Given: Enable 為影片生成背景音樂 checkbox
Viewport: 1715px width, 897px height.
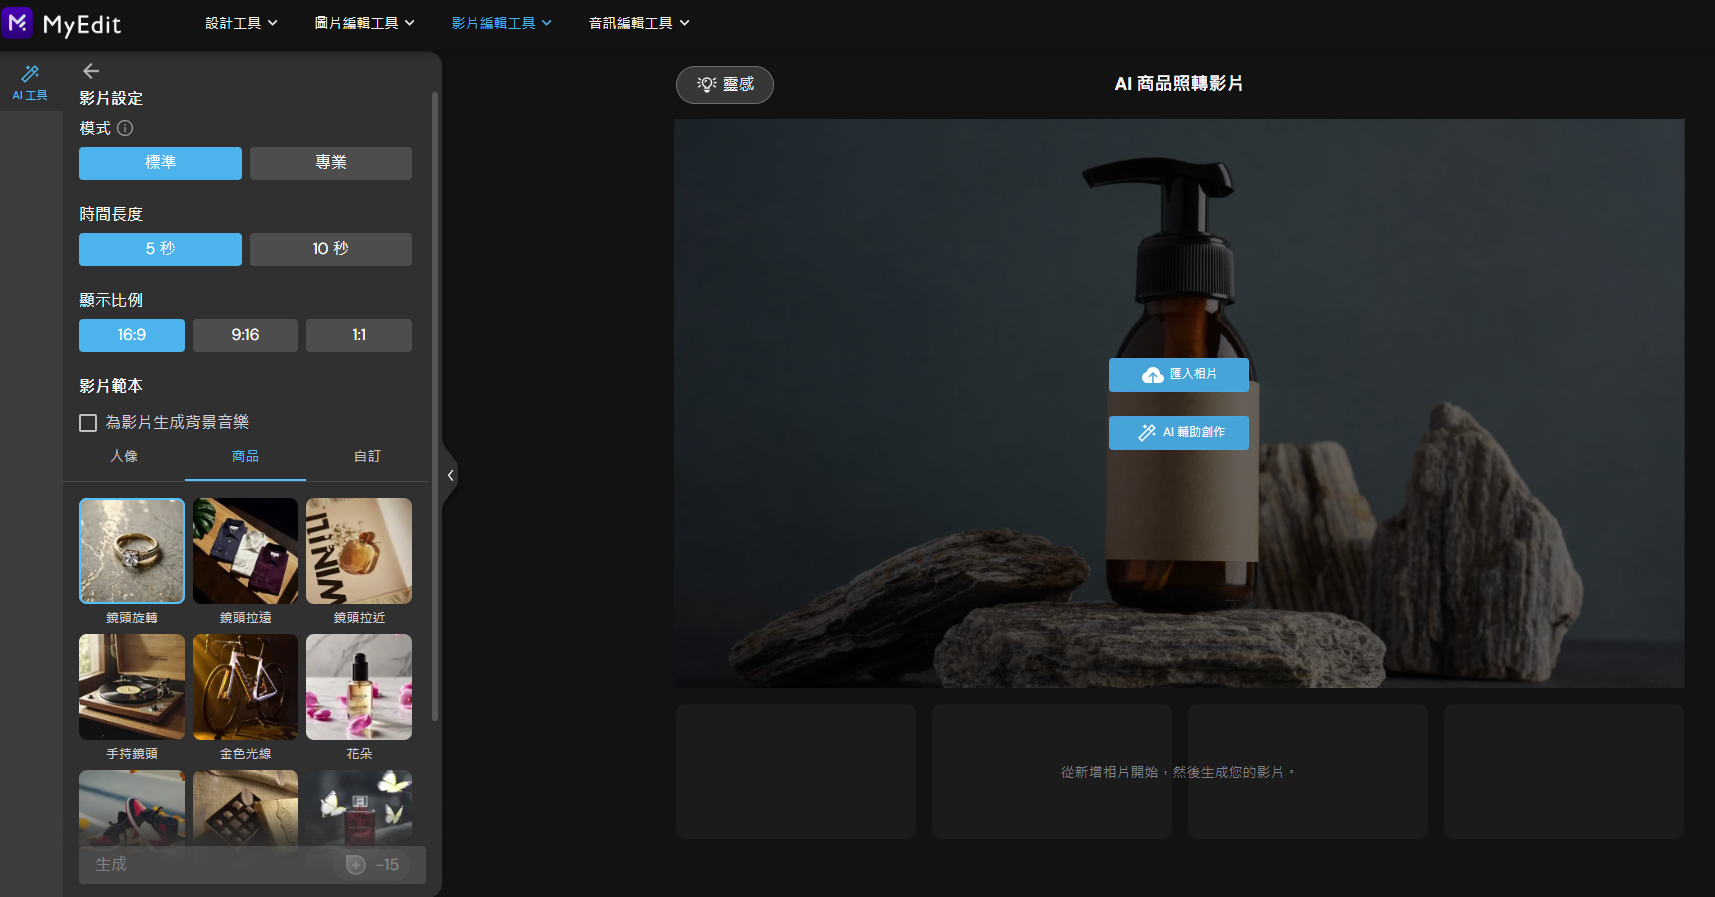Looking at the screenshot, I should point(88,423).
